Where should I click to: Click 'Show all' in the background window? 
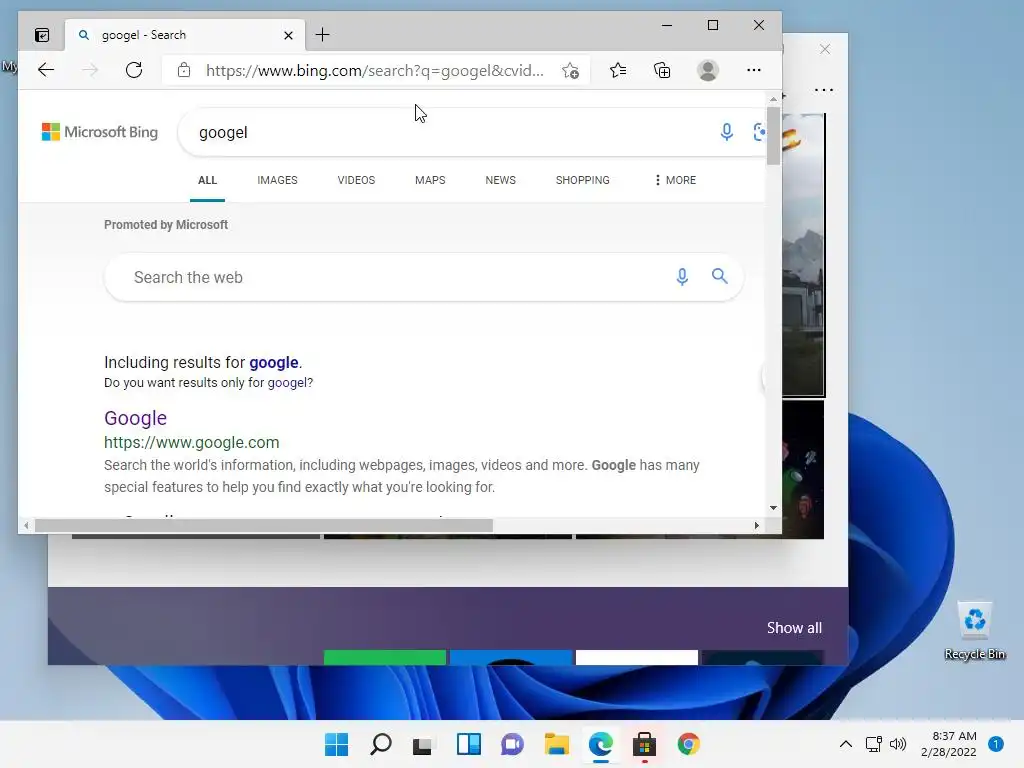[x=794, y=628]
